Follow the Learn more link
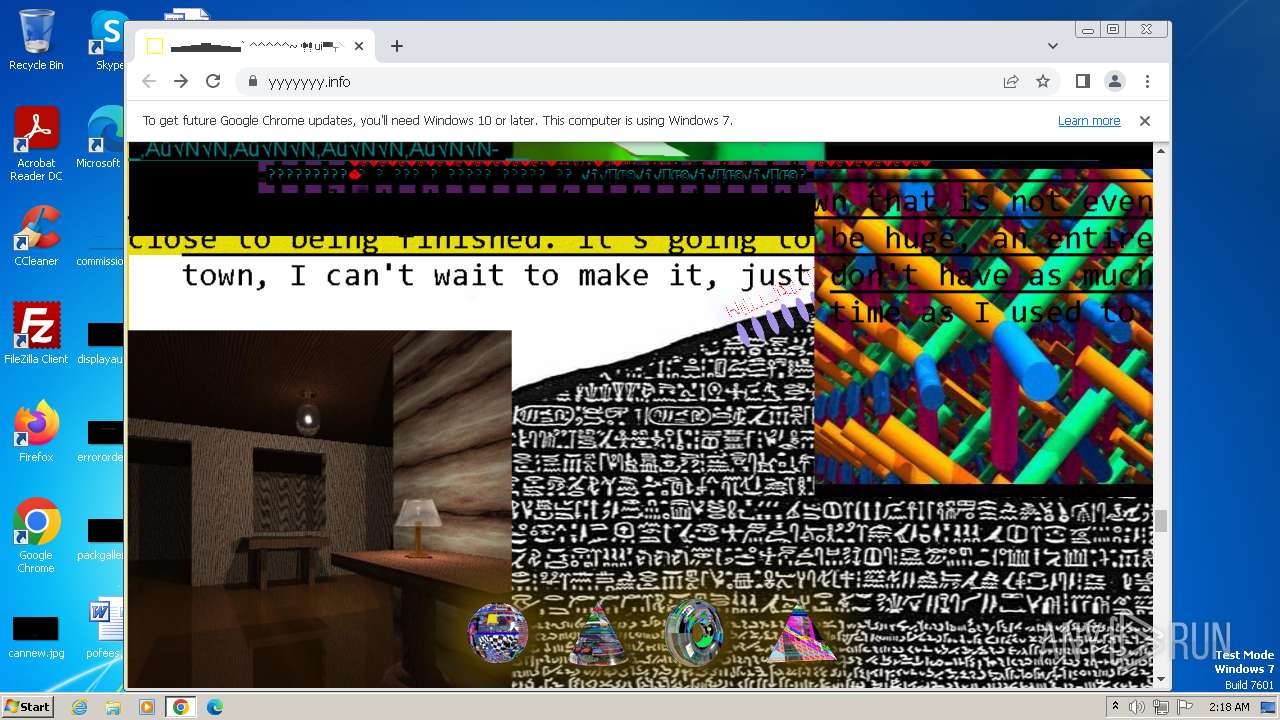Viewport: 1280px width, 720px height. [x=1089, y=121]
